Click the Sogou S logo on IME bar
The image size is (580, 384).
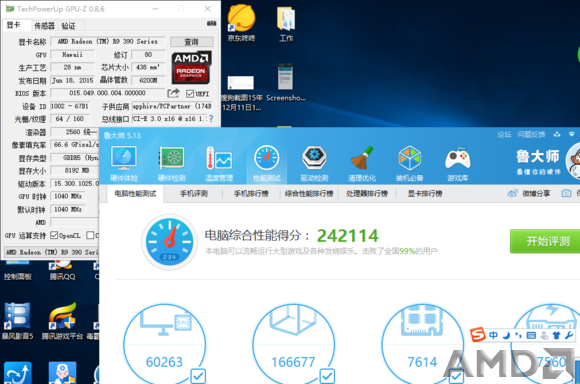(478, 335)
